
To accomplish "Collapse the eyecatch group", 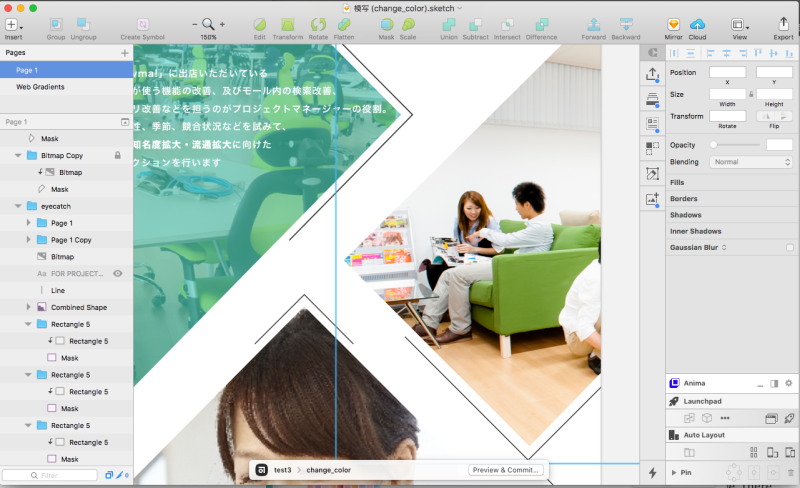I will 18,206.
